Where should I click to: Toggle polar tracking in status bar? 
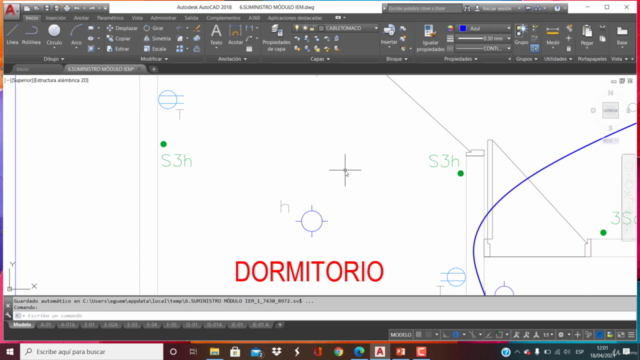click(x=456, y=335)
